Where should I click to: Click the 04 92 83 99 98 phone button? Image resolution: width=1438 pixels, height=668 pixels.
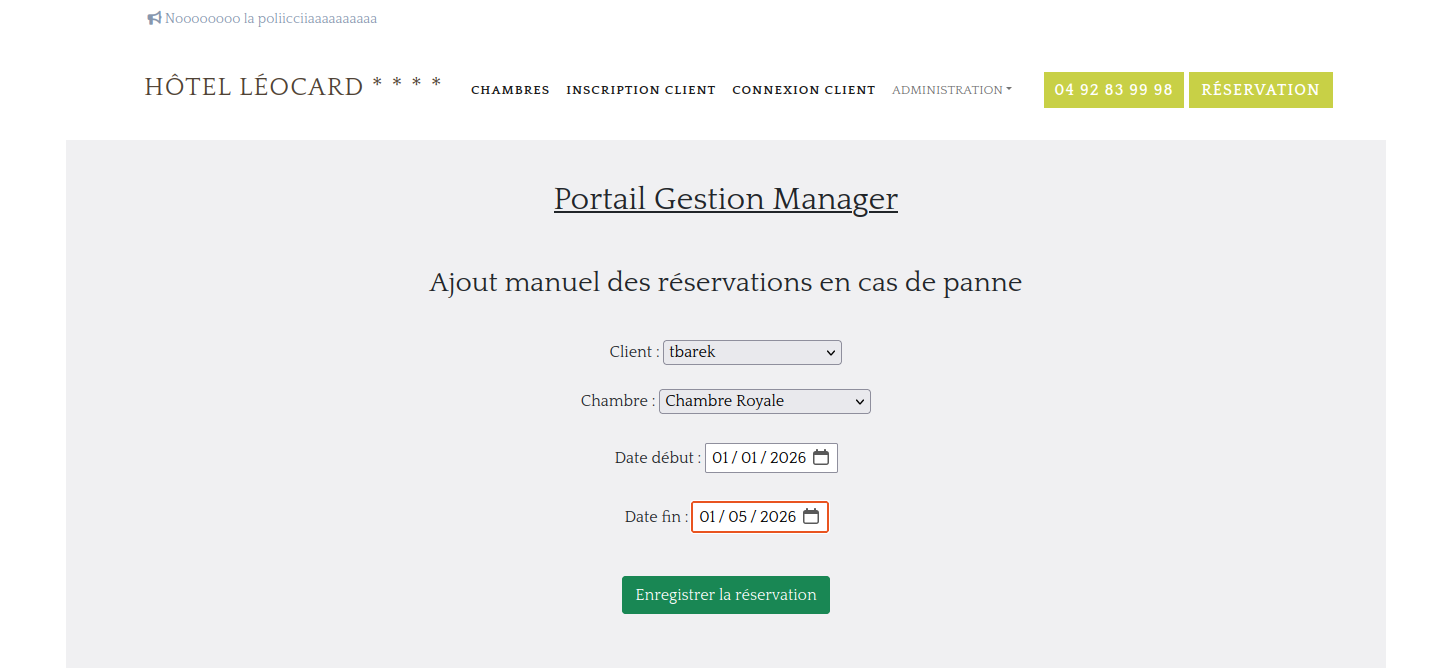(1113, 90)
